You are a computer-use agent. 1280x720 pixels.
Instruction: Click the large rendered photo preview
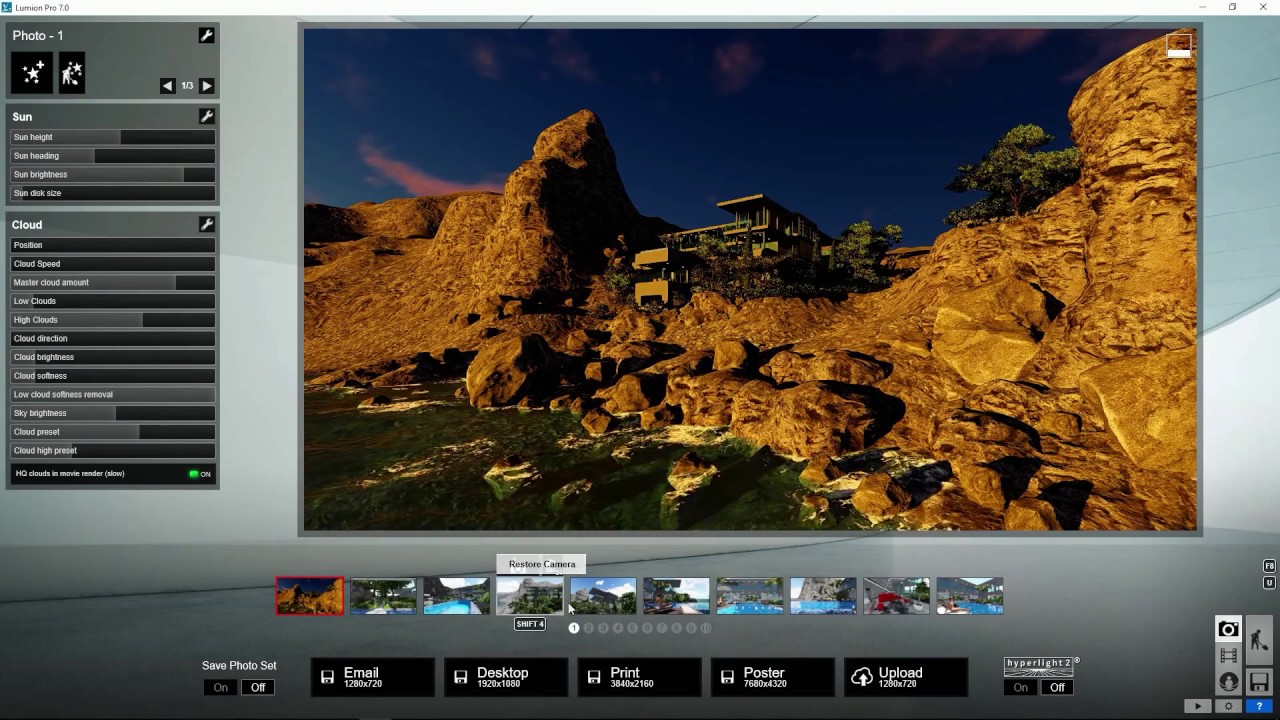point(750,279)
